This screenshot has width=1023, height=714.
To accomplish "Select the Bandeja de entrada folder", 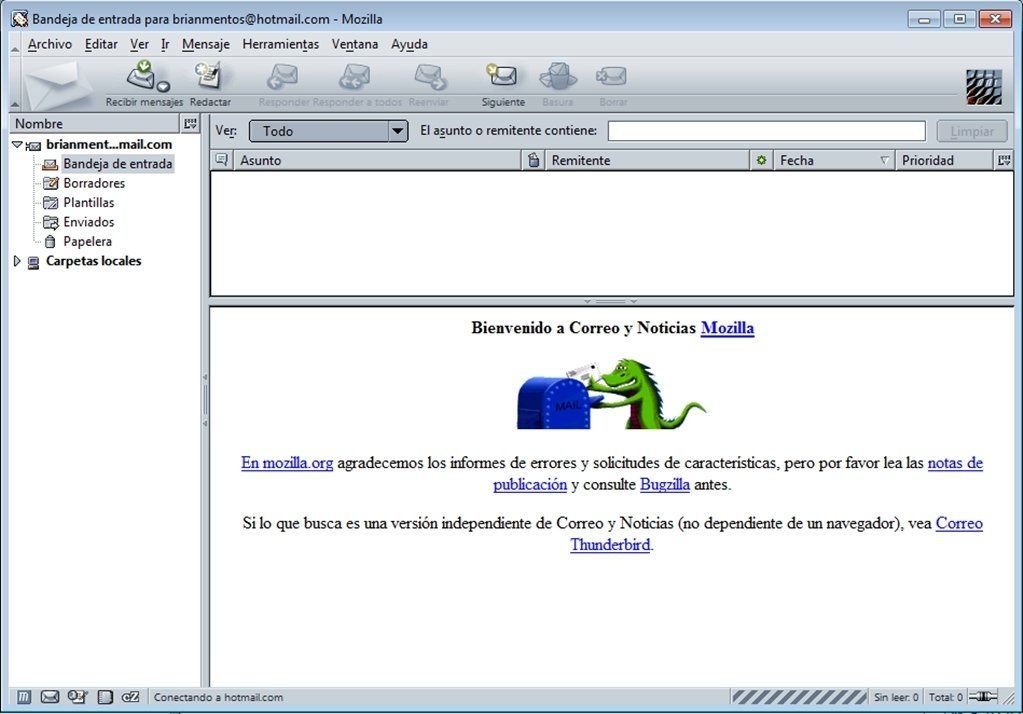I will click(117, 164).
